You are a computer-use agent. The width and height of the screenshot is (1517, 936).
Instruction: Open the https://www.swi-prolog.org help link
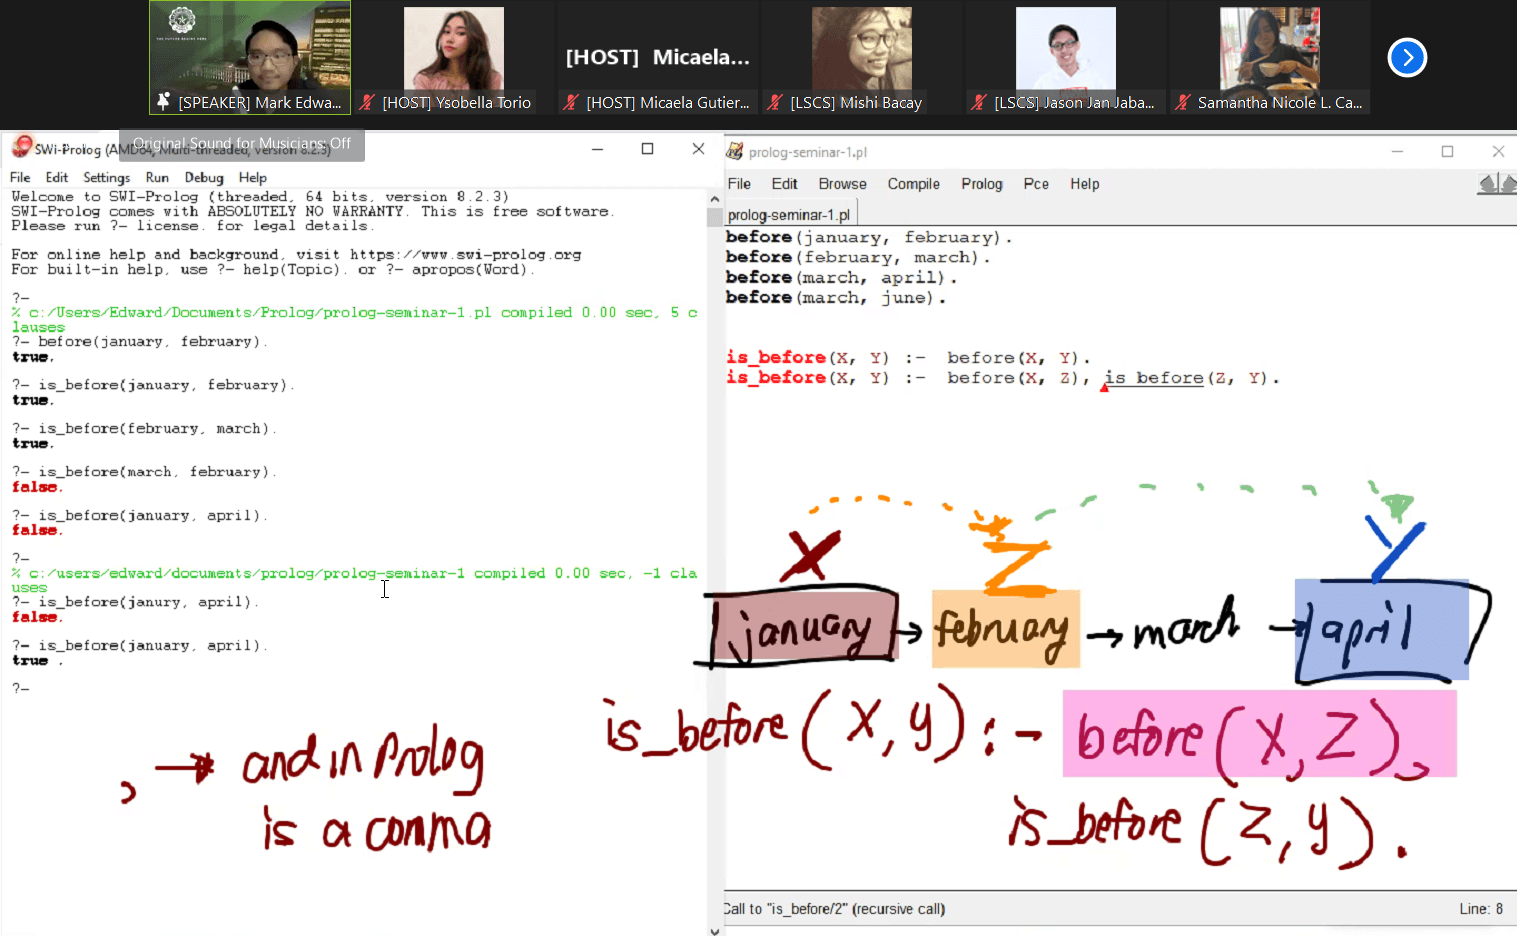pyautogui.click(x=466, y=254)
